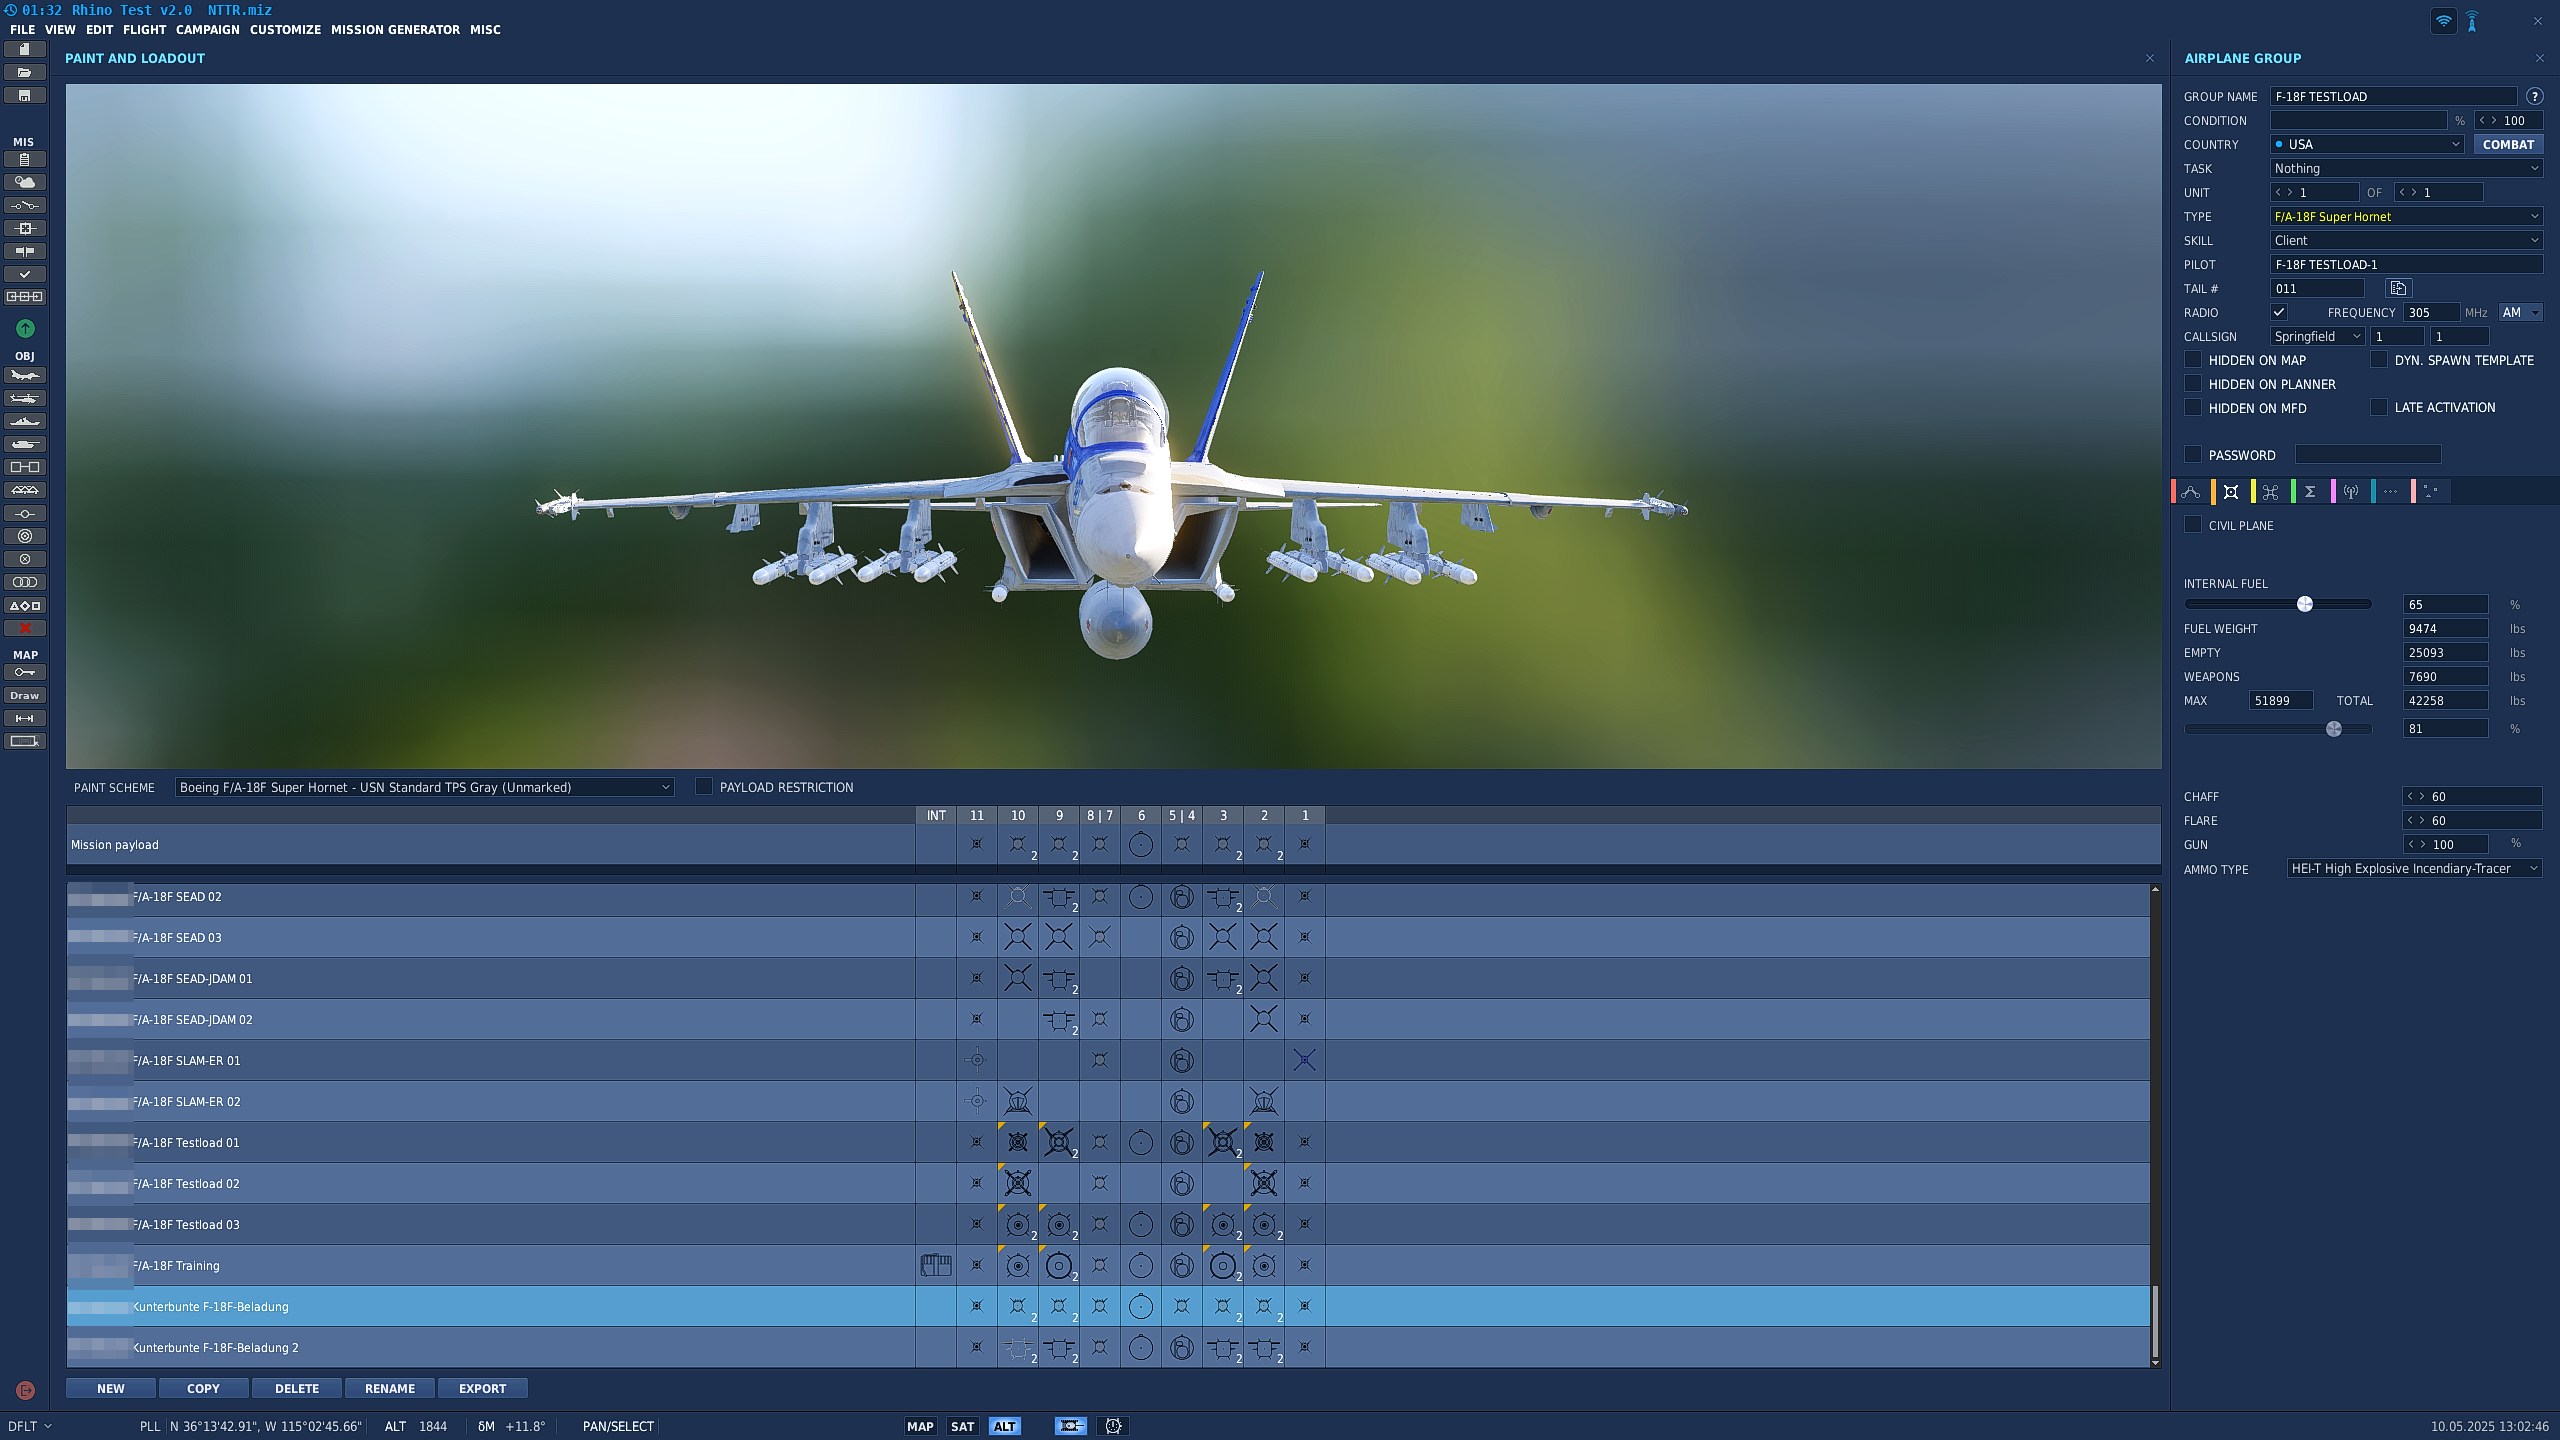The height and width of the screenshot is (1440, 2560).
Task: Open the EDIT menu
Action: coord(99,29)
